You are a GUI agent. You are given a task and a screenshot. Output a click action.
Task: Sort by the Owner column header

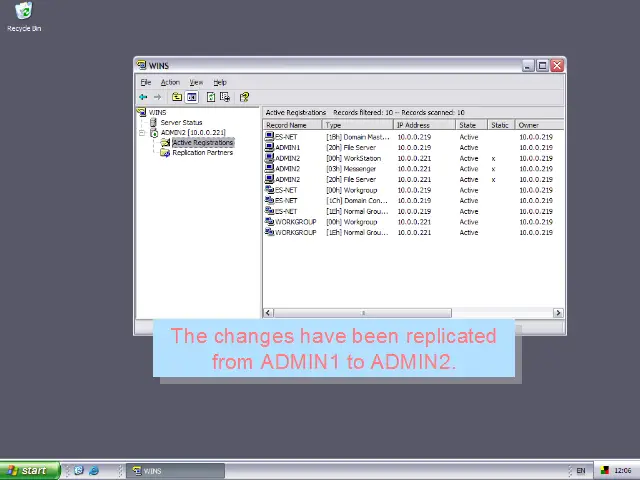539,125
